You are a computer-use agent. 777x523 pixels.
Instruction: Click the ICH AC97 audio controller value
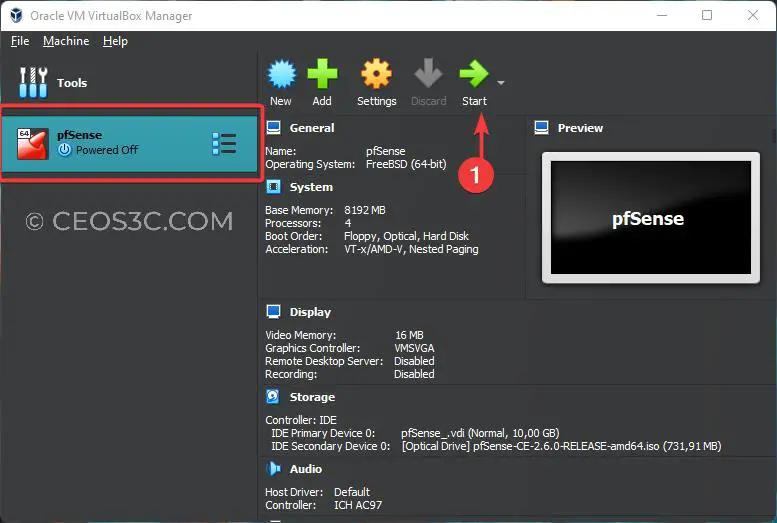tap(358, 505)
